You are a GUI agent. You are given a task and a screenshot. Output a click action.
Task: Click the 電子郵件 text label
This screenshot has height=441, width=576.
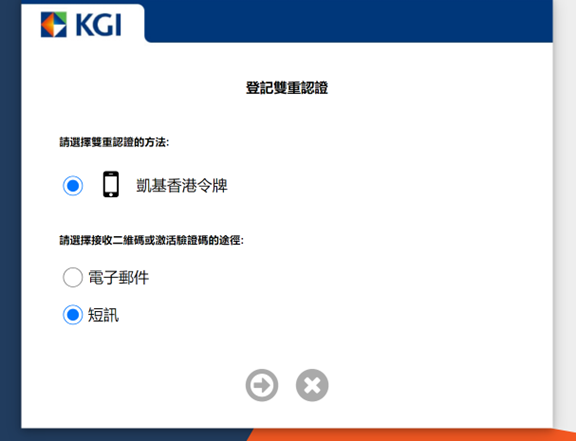click(118, 277)
